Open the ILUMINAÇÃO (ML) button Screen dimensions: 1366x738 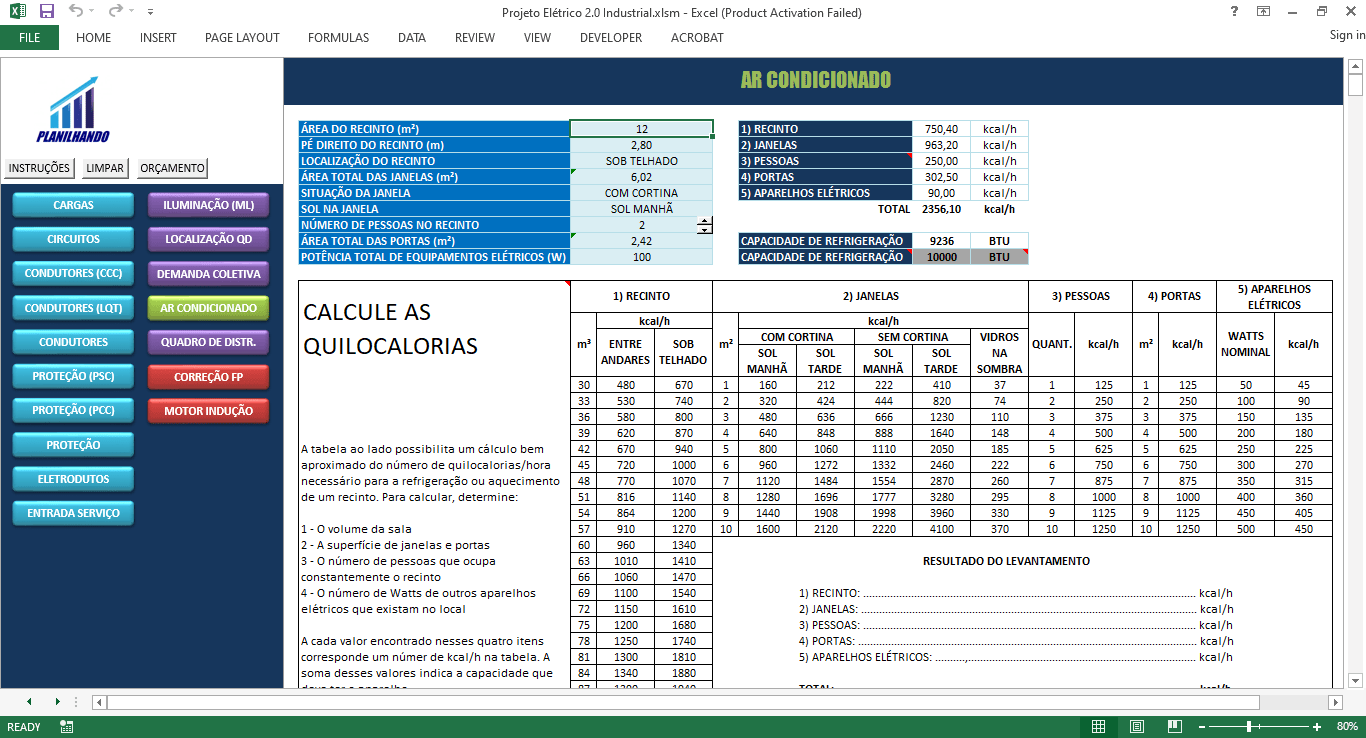click(x=209, y=205)
